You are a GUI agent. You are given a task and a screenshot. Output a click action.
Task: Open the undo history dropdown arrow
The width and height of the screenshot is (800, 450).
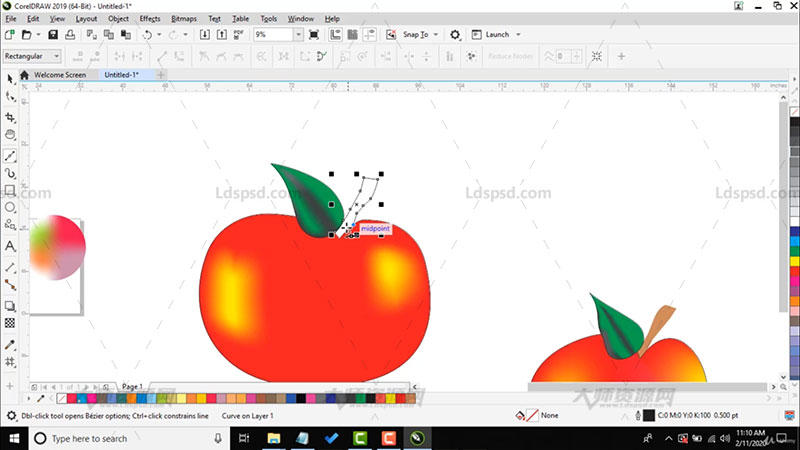pos(159,35)
